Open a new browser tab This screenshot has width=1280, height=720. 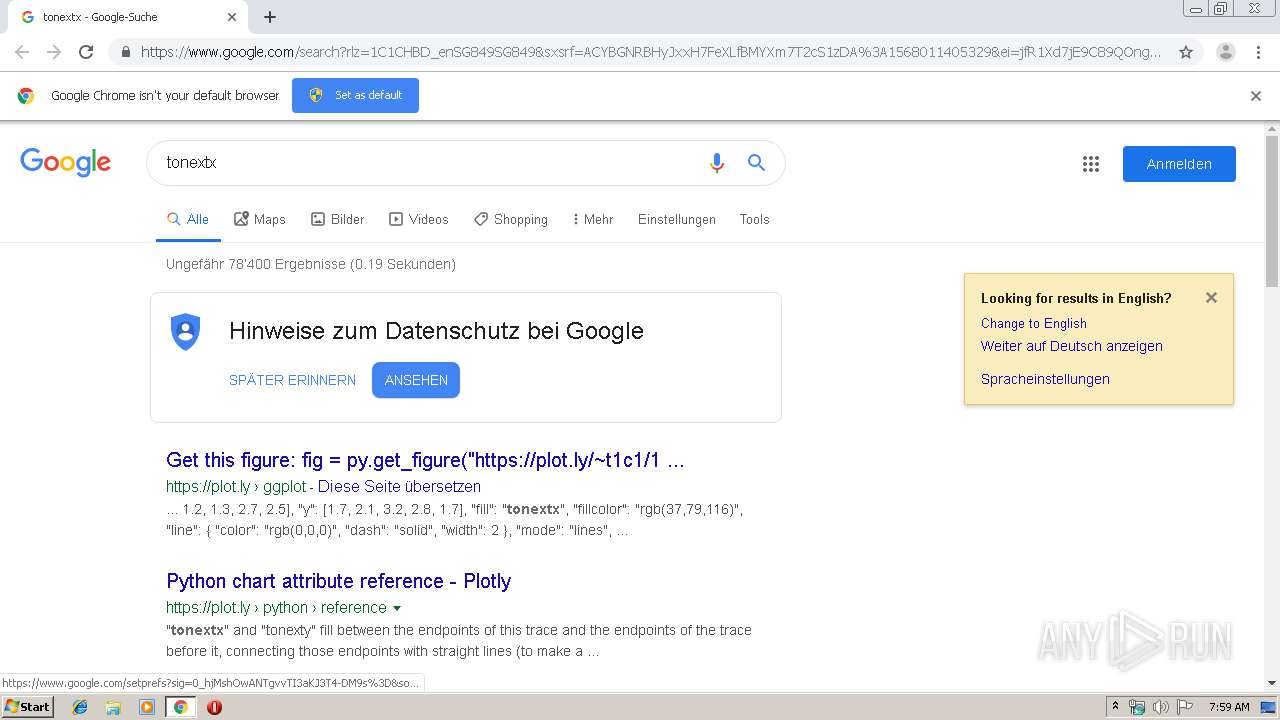click(x=270, y=17)
